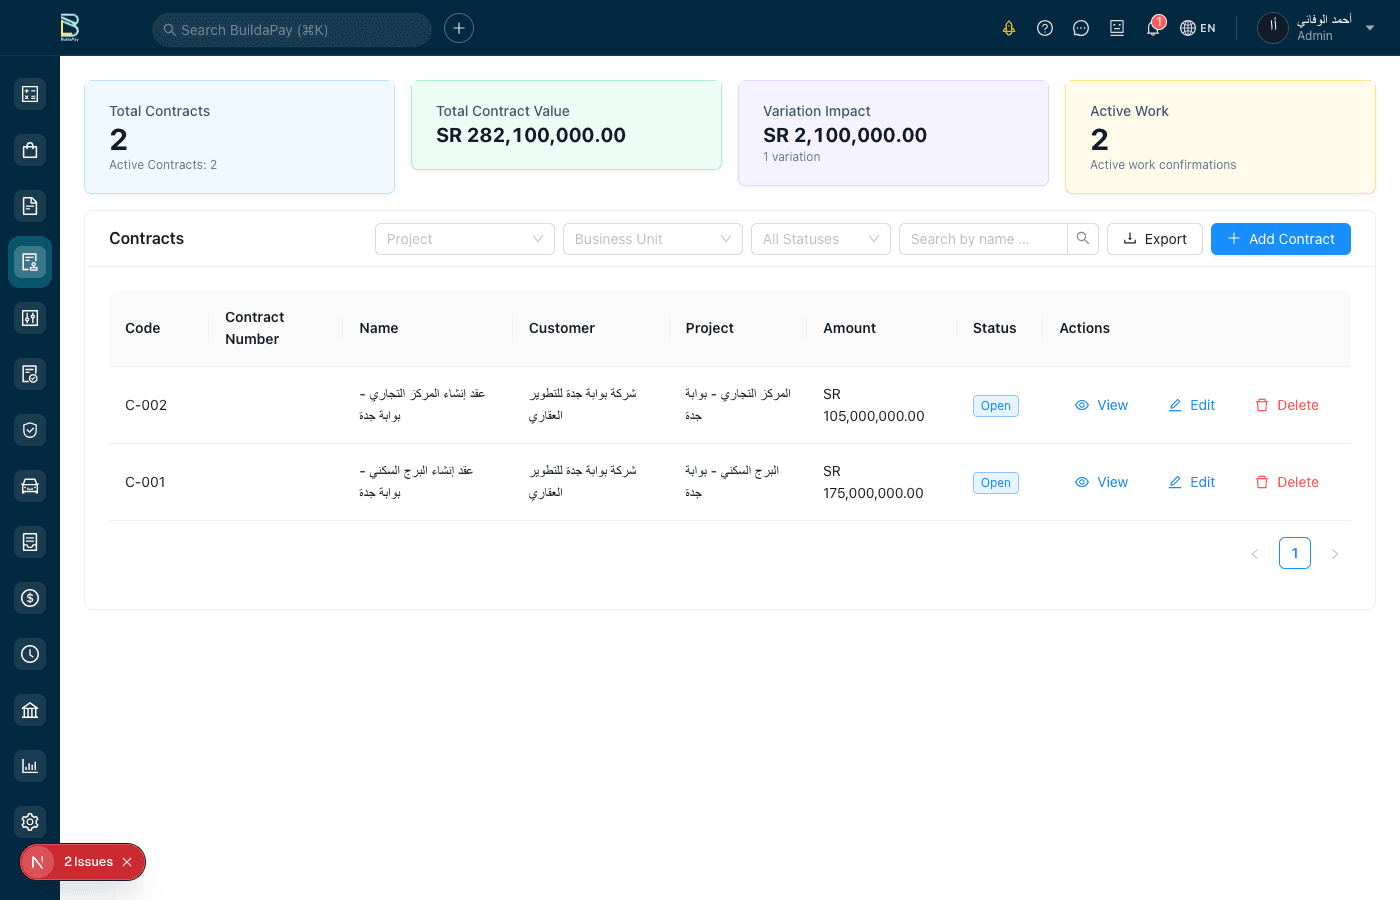The image size is (1400, 900).
Task: Click inside the Search BuildaPay field
Action: pos(290,29)
